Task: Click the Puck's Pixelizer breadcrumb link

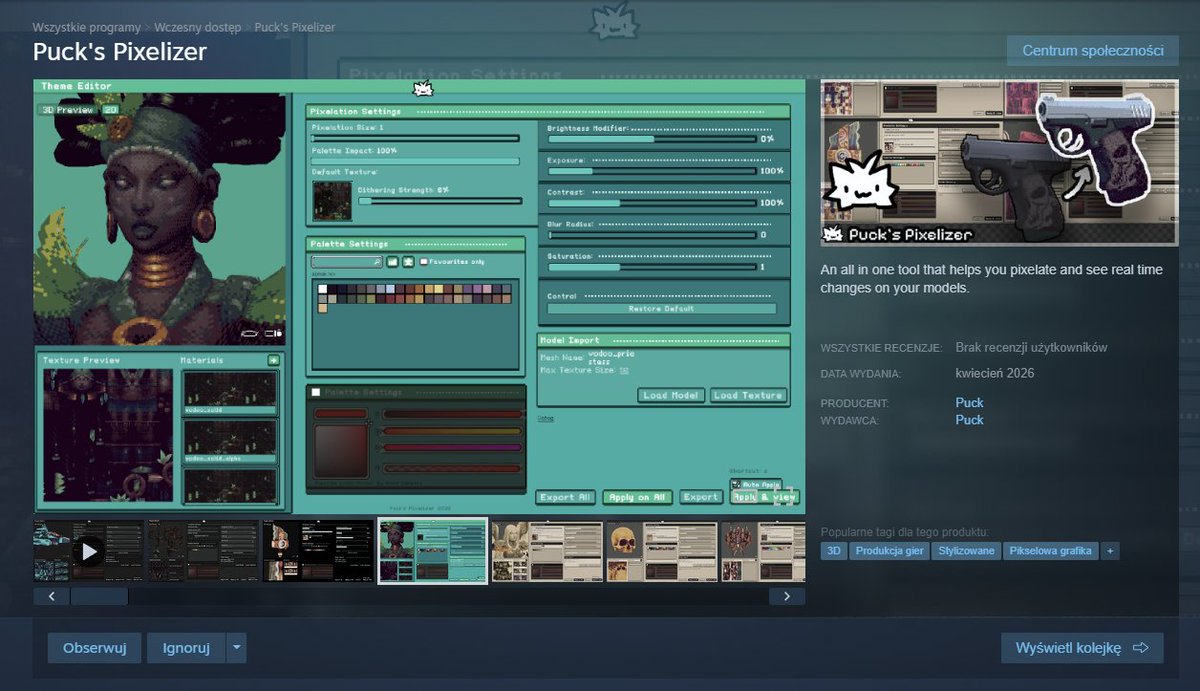Action: coord(295,27)
